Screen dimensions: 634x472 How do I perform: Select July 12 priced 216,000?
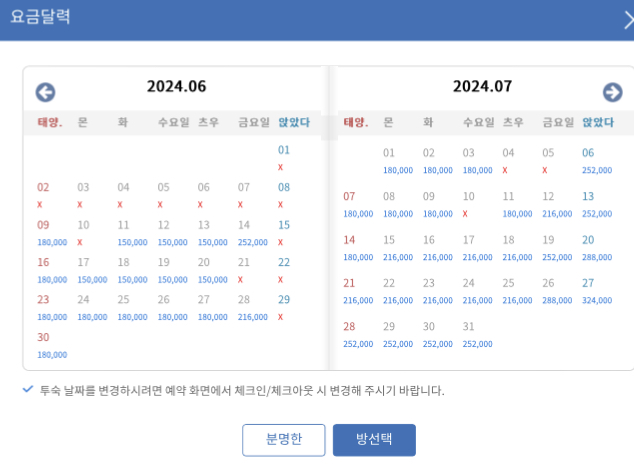pyautogui.click(x=557, y=205)
